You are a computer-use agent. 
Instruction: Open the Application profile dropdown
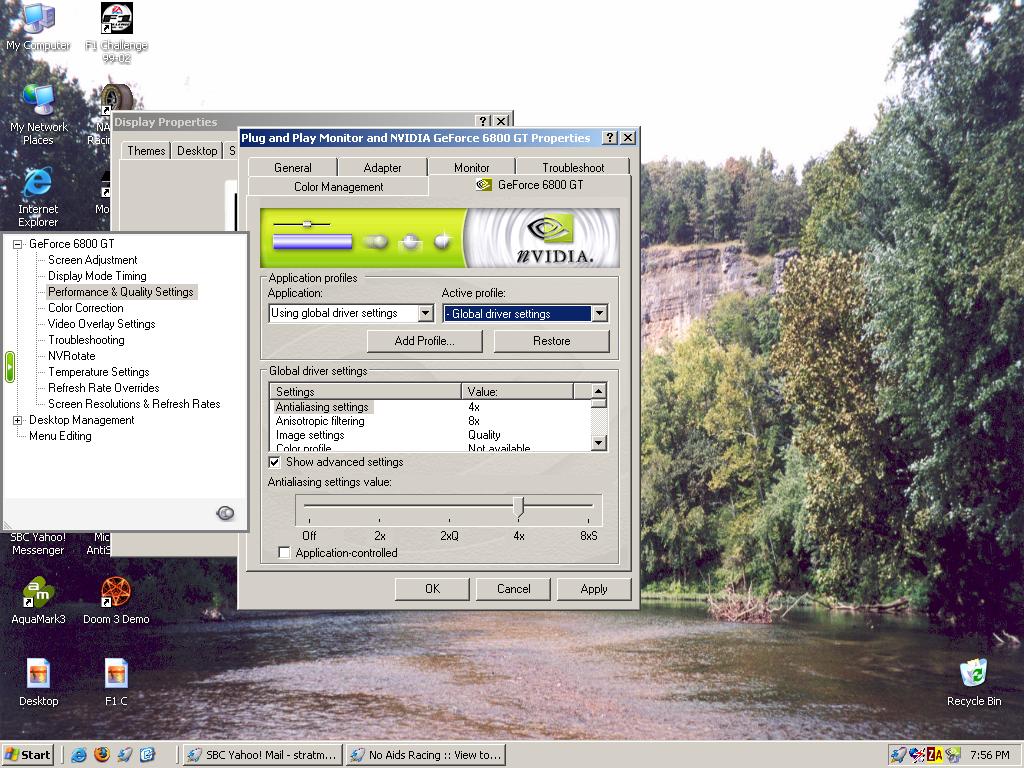pos(425,314)
